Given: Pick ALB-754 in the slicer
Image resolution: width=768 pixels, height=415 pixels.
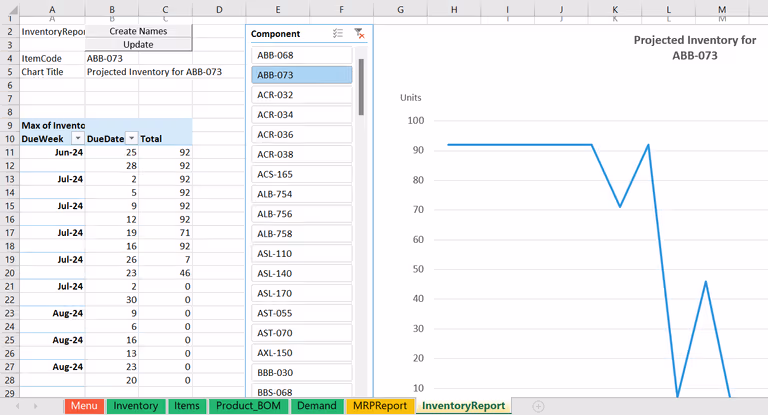Looking at the screenshot, I should [x=302, y=194].
